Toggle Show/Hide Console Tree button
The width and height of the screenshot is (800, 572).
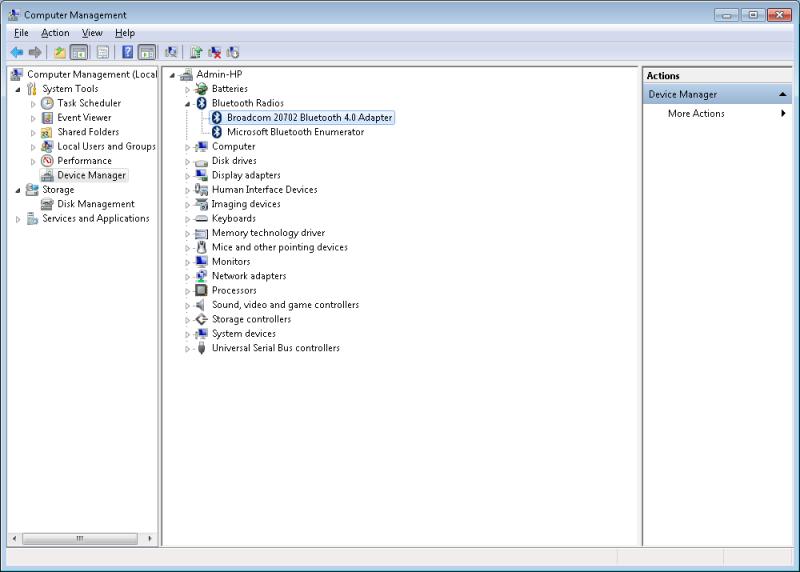pyautogui.click(x=79, y=52)
